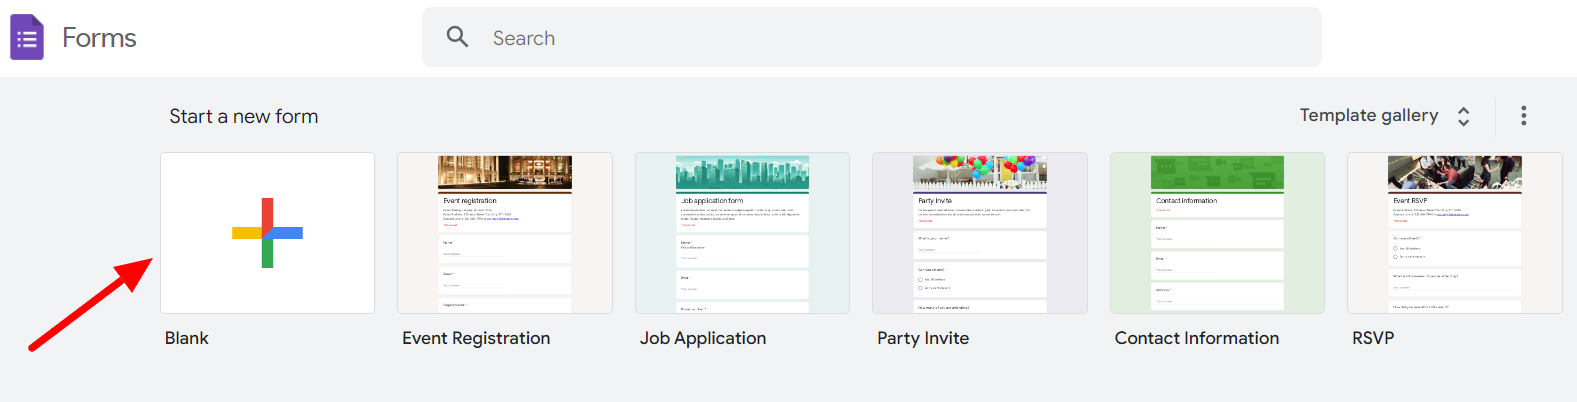Click the Event Registration label

(x=476, y=339)
